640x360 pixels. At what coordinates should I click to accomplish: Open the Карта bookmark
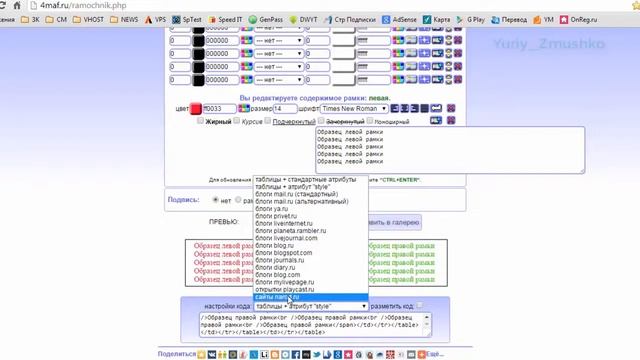[x=436, y=20]
